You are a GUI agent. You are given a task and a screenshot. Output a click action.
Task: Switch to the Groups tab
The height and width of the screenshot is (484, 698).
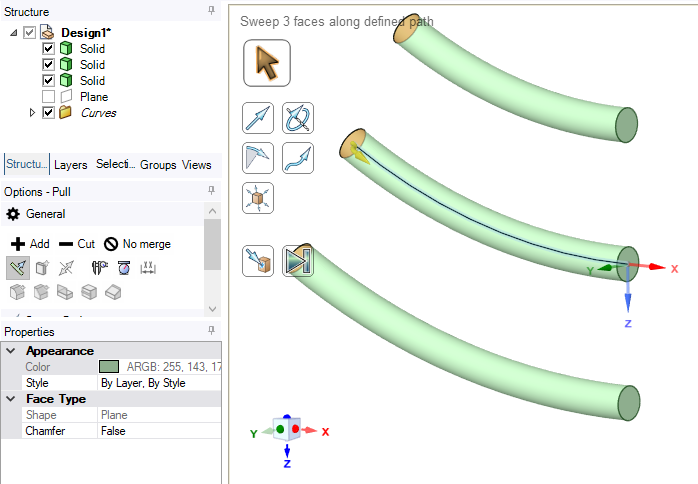(x=158, y=165)
